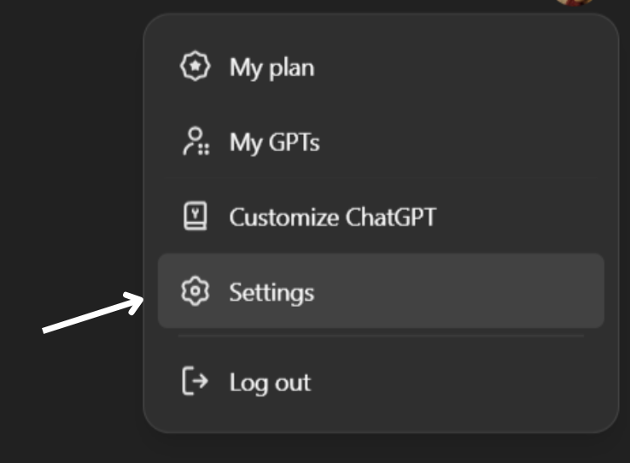Viewport: 630px width, 464px height.
Task: Click the "My GPTs" text label
Action: tap(274, 143)
